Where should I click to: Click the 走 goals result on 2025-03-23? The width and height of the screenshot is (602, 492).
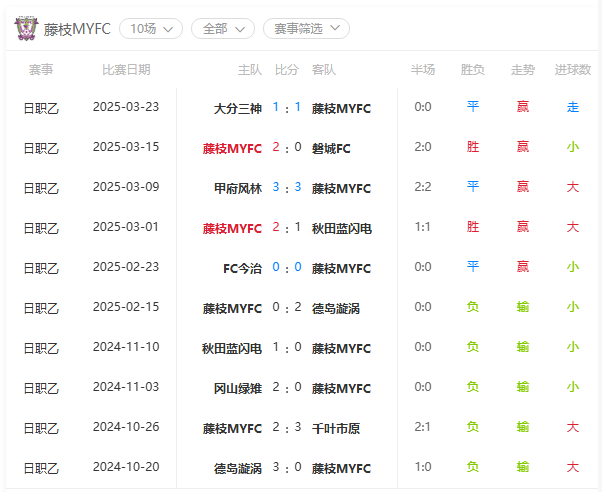tap(572, 107)
